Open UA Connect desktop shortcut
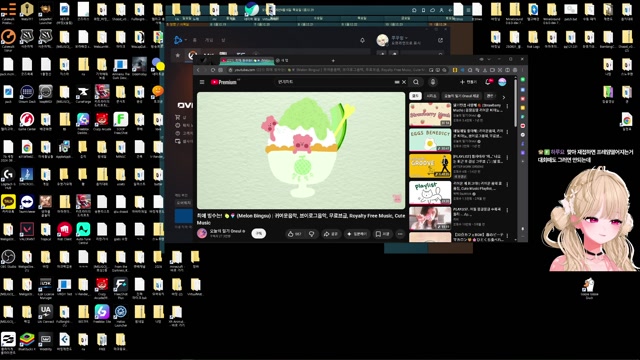The height and width of the screenshot is (360, 640). [46, 314]
